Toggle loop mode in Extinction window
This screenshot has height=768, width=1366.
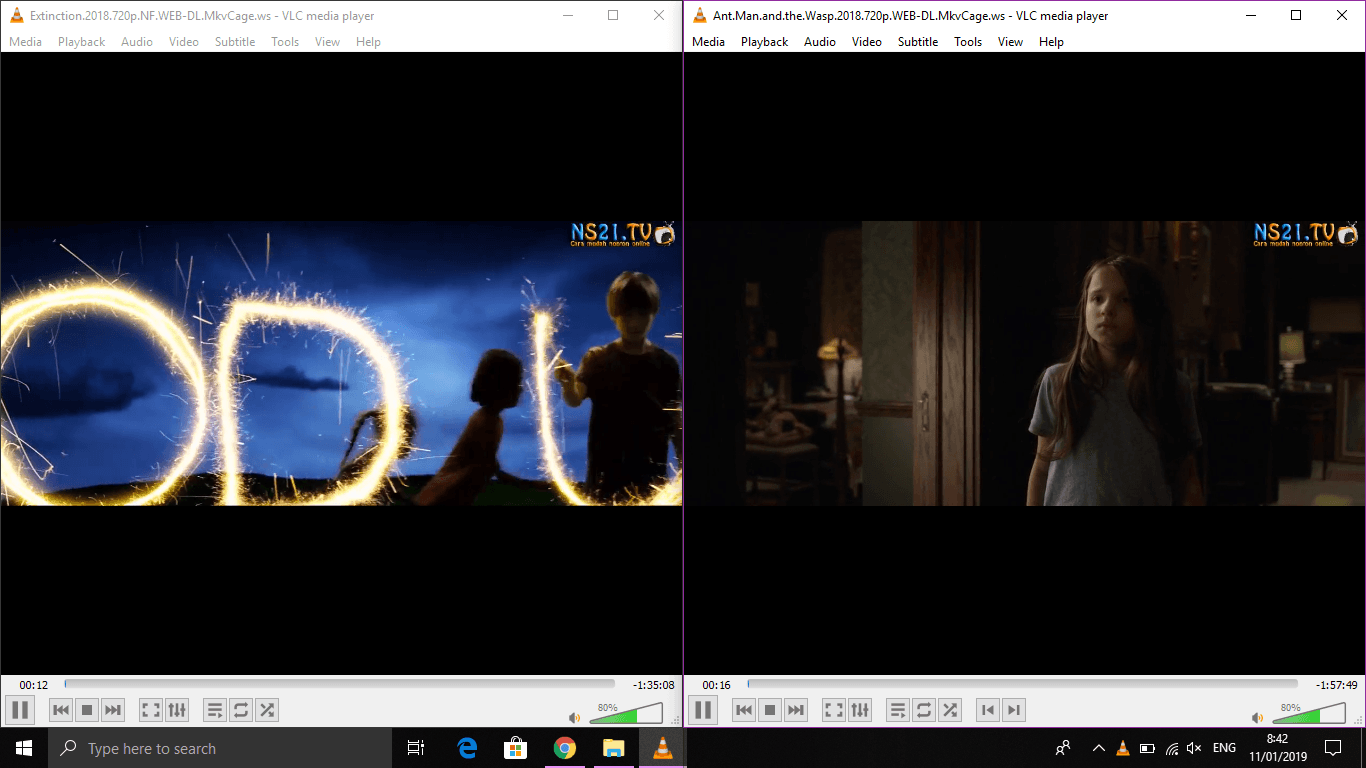point(241,710)
